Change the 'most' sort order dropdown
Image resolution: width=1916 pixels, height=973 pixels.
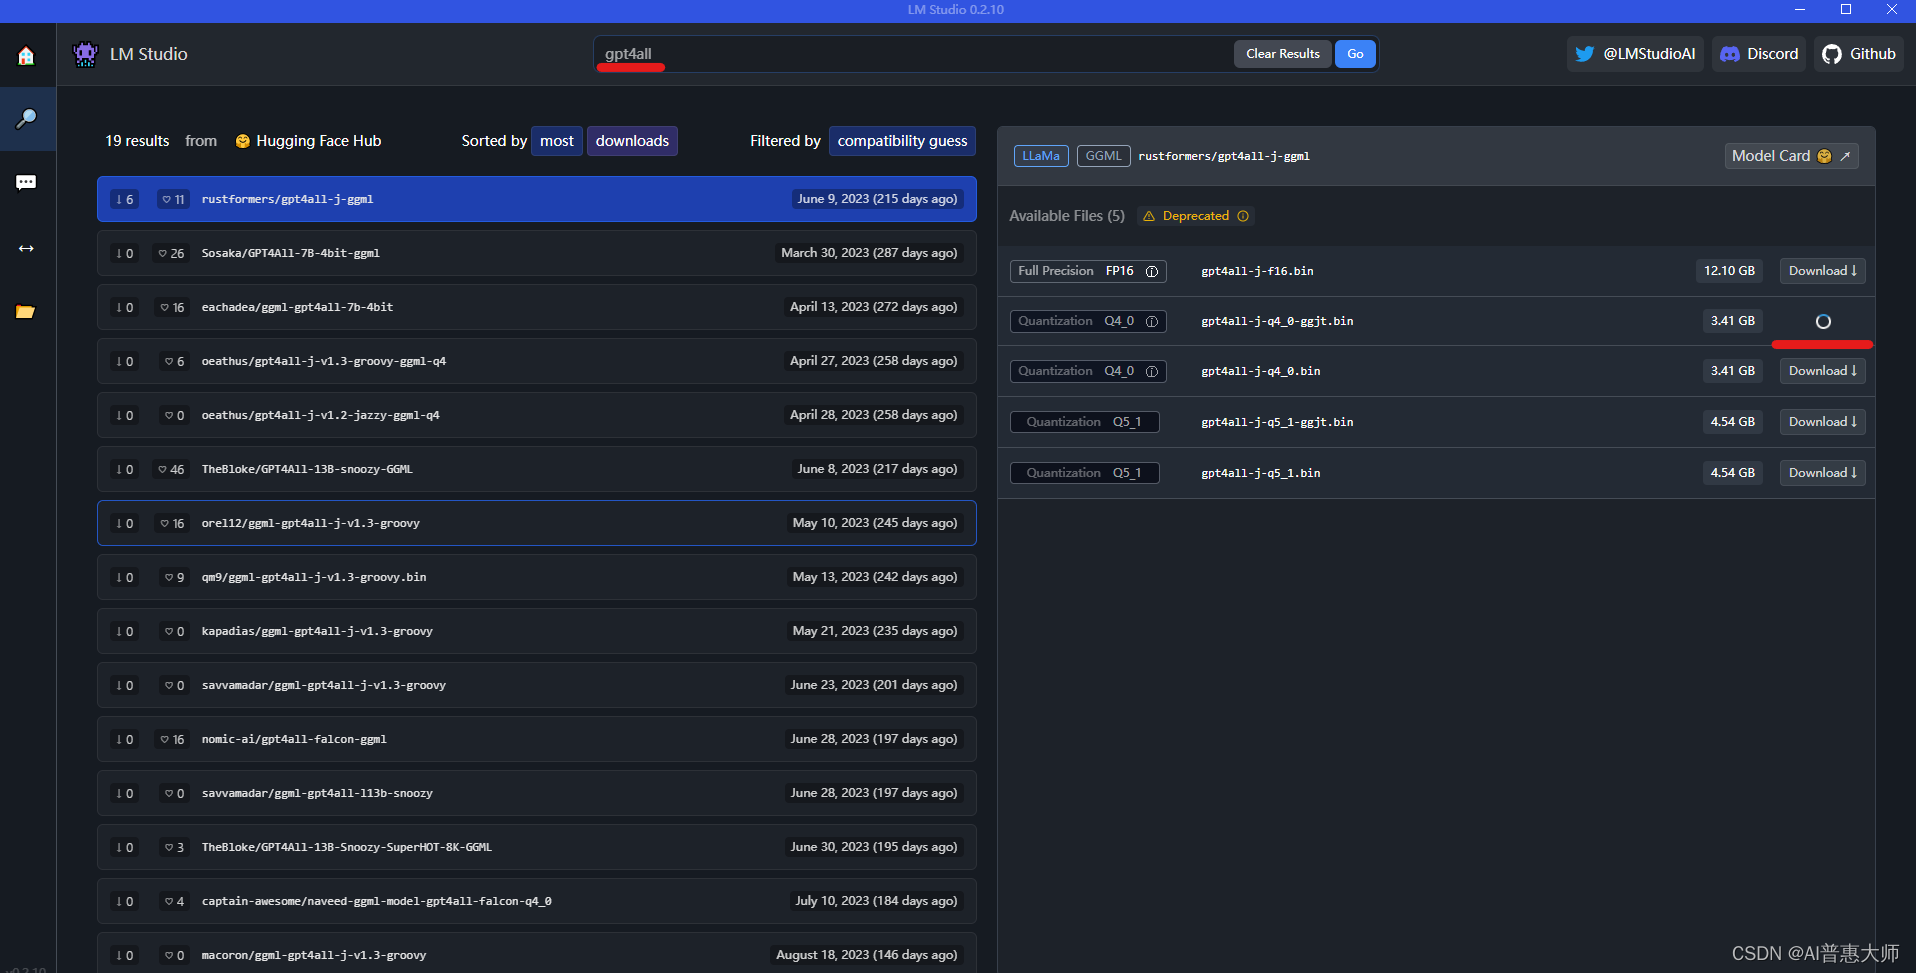coord(557,141)
